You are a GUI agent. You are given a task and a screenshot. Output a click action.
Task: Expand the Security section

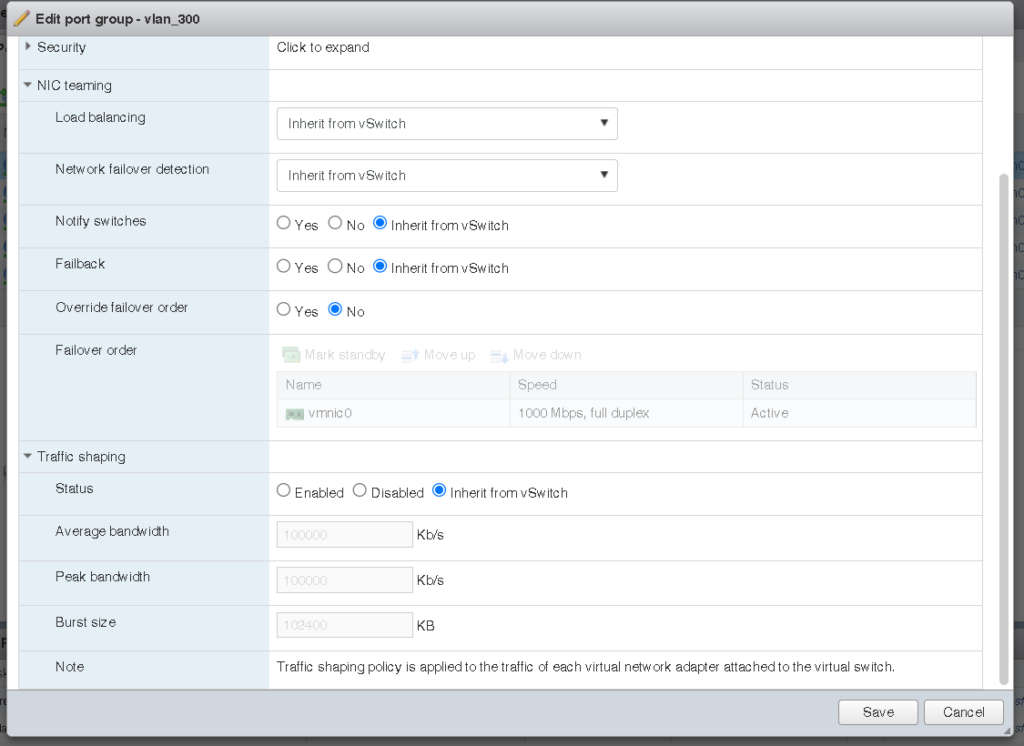pos(27,46)
